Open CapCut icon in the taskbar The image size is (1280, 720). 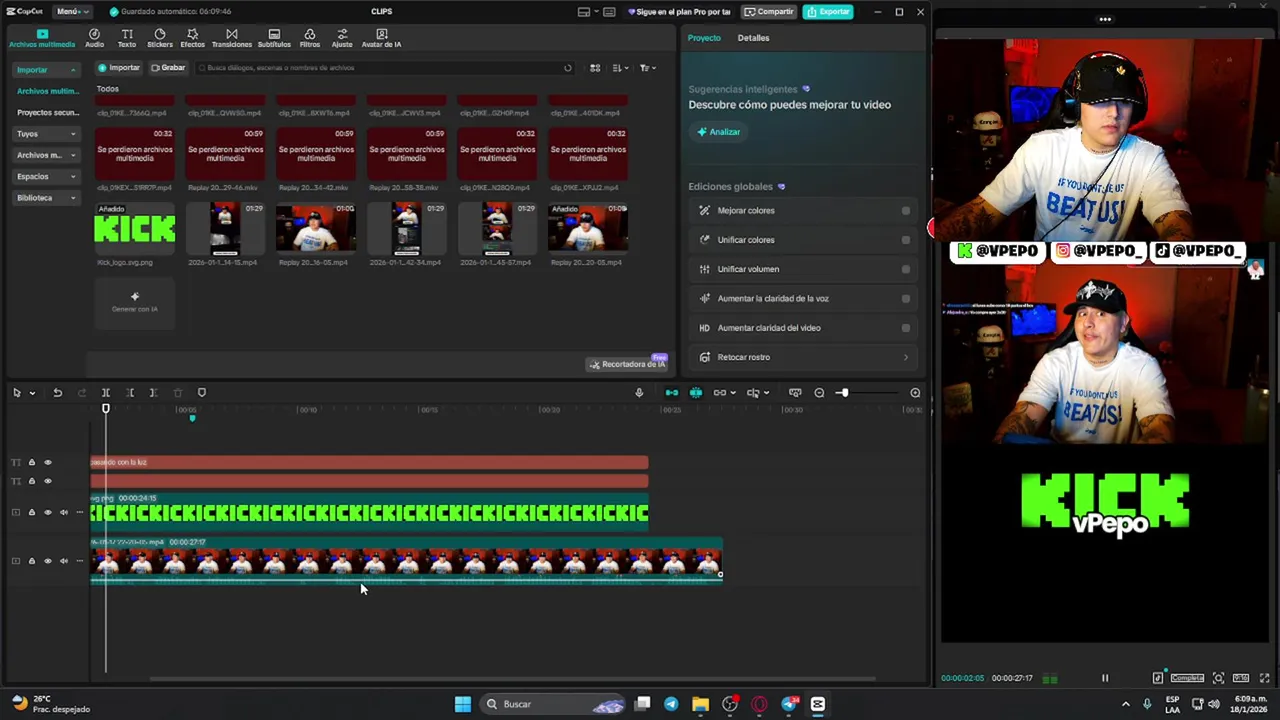coord(817,704)
